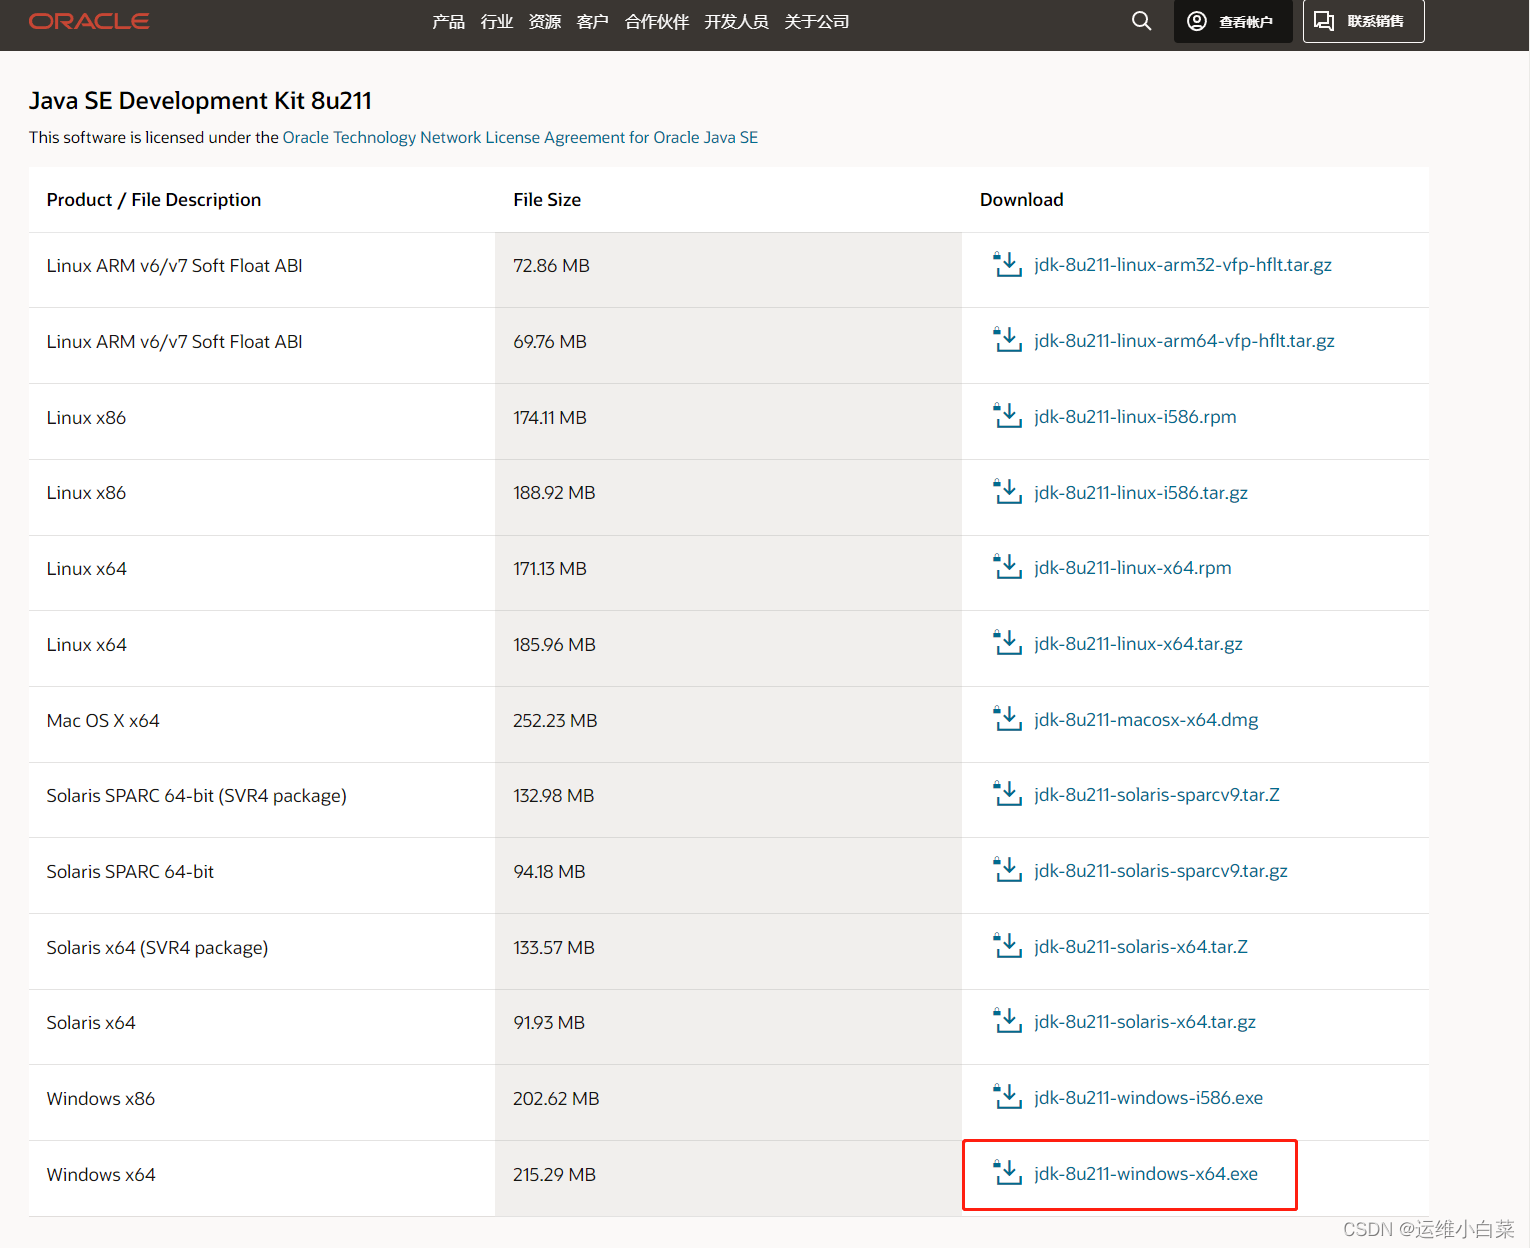
Task: Open the 开发人员 menu
Action: (736, 22)
